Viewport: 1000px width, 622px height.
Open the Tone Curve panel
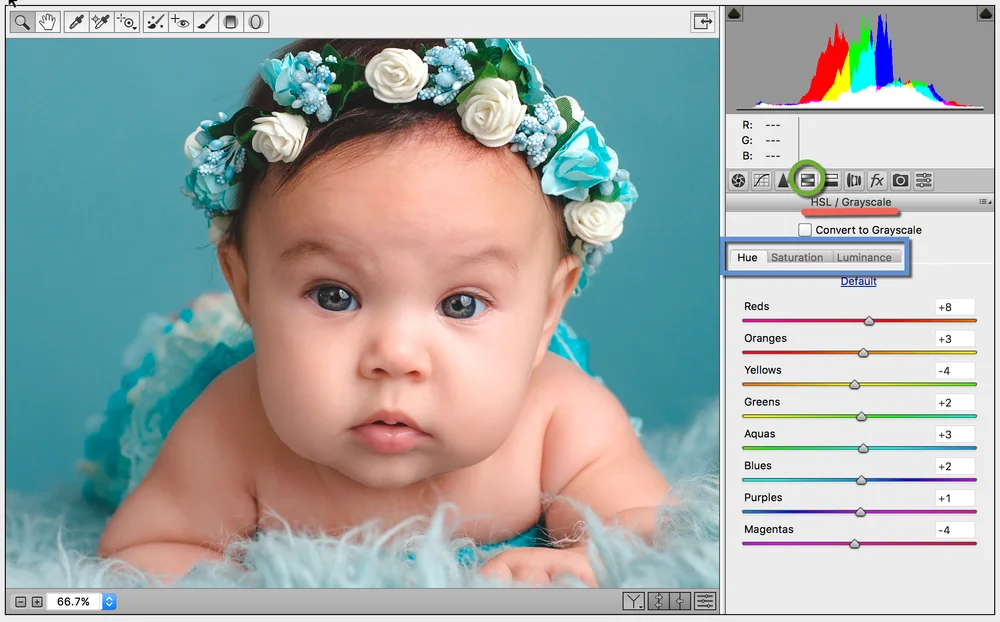click(762, 180)
